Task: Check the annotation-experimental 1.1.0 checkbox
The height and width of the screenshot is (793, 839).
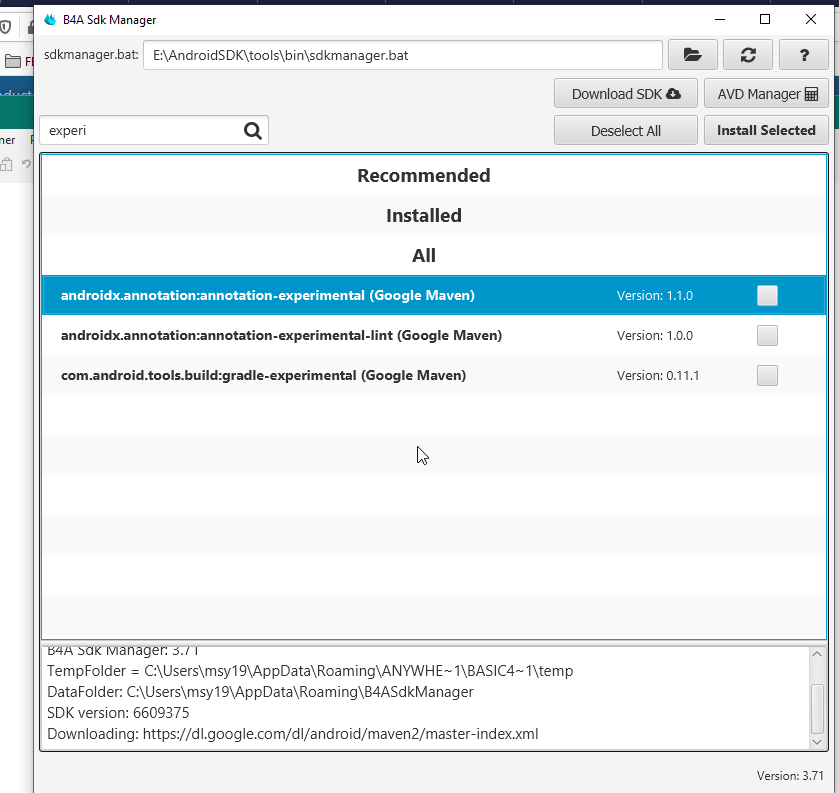Action: point(767,295)
